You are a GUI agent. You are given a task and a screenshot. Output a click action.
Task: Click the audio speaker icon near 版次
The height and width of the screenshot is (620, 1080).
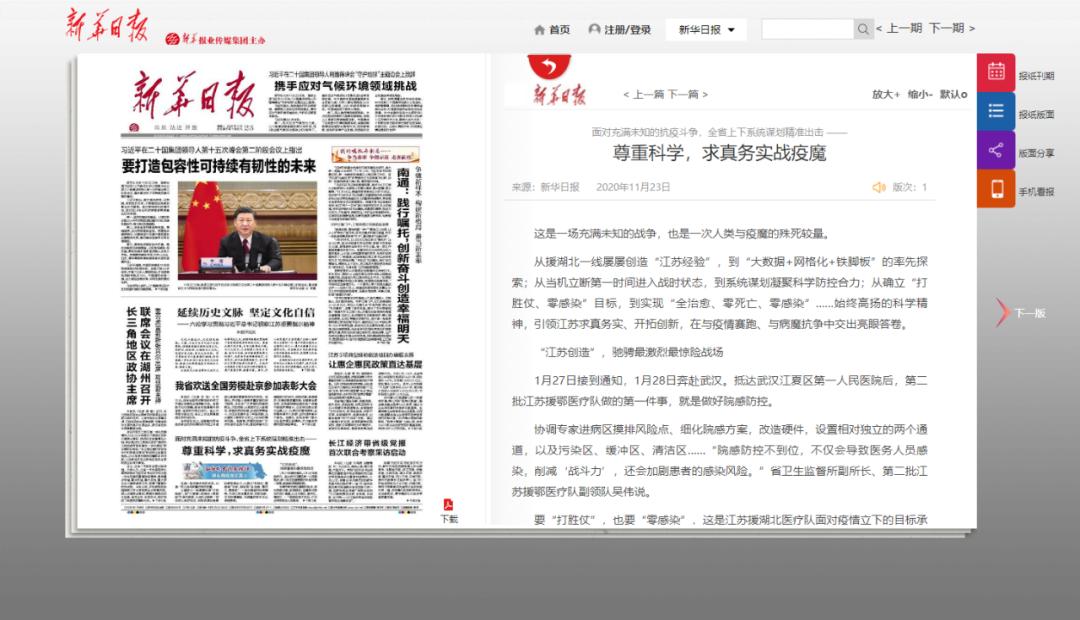point(879,187)
